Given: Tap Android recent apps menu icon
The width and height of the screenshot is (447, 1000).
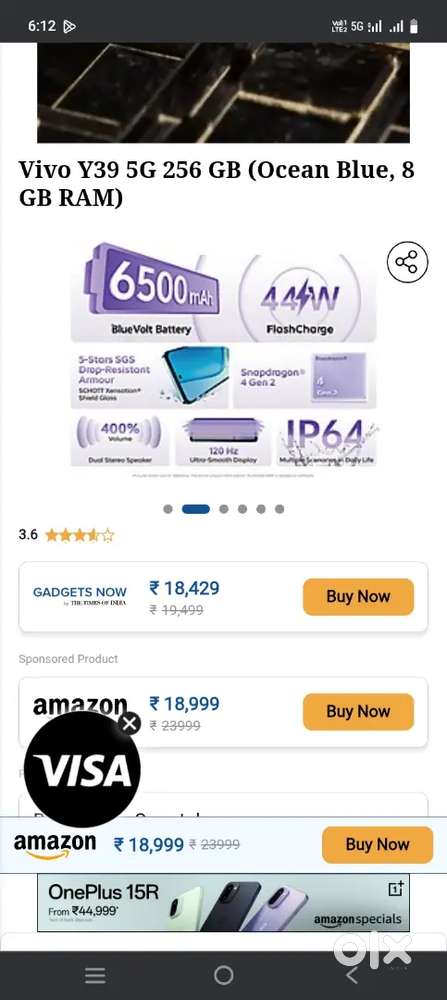Looking at the screenshot, I should (95, 975).
